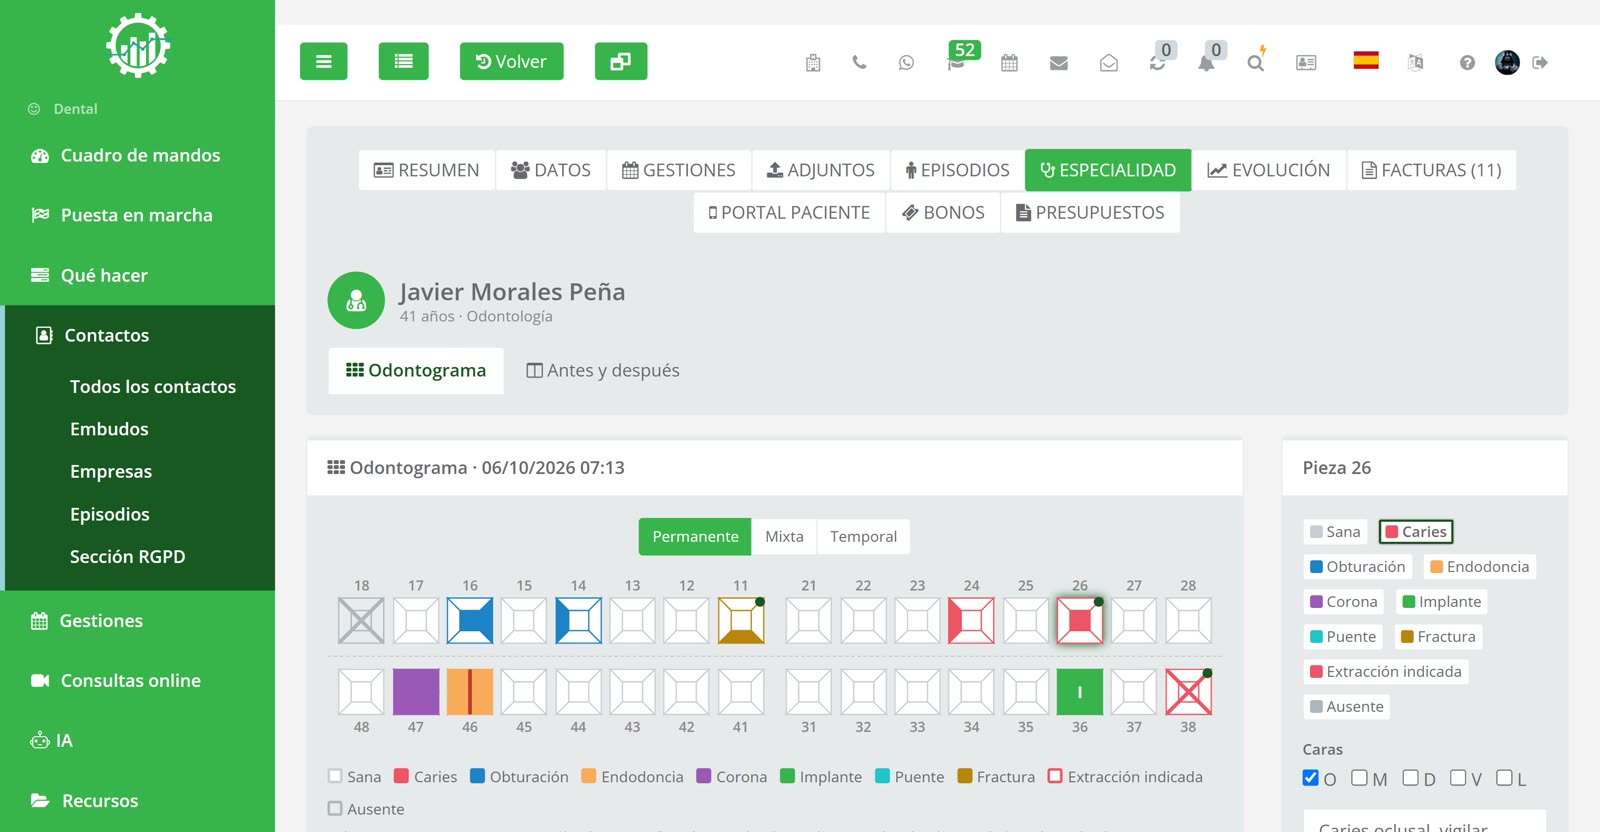Open WhatsApp from the header icon

(906, 63)
